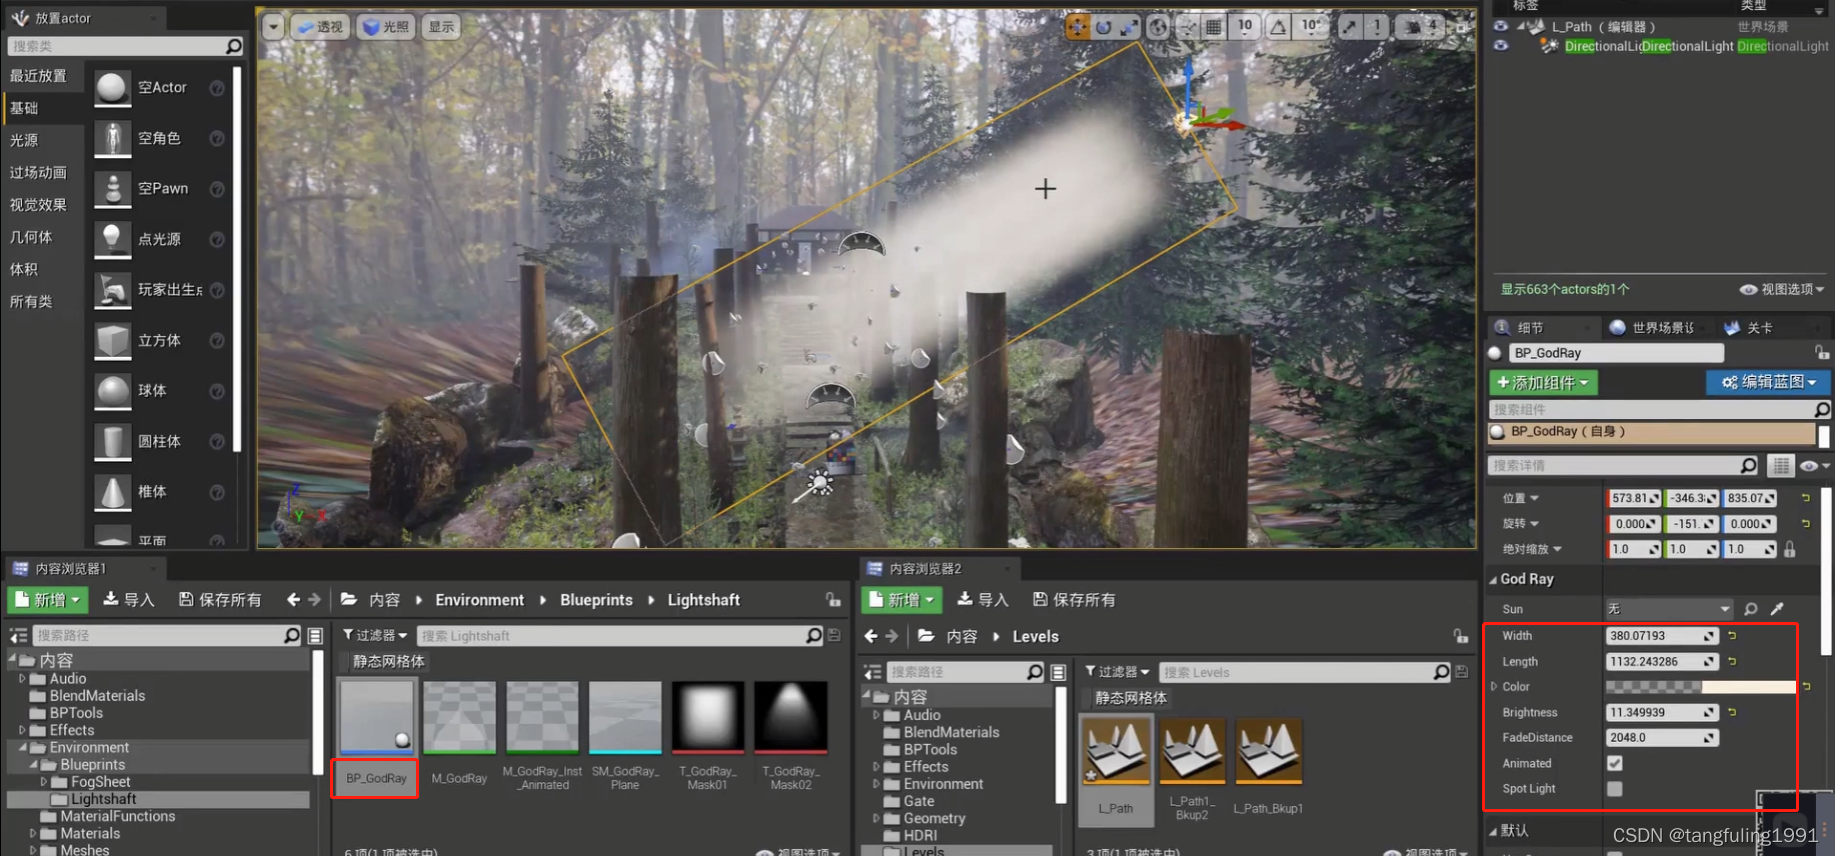1835x856 pixels.
Task: Open viewport options dropdown arrow
Action: coord(273,27)
